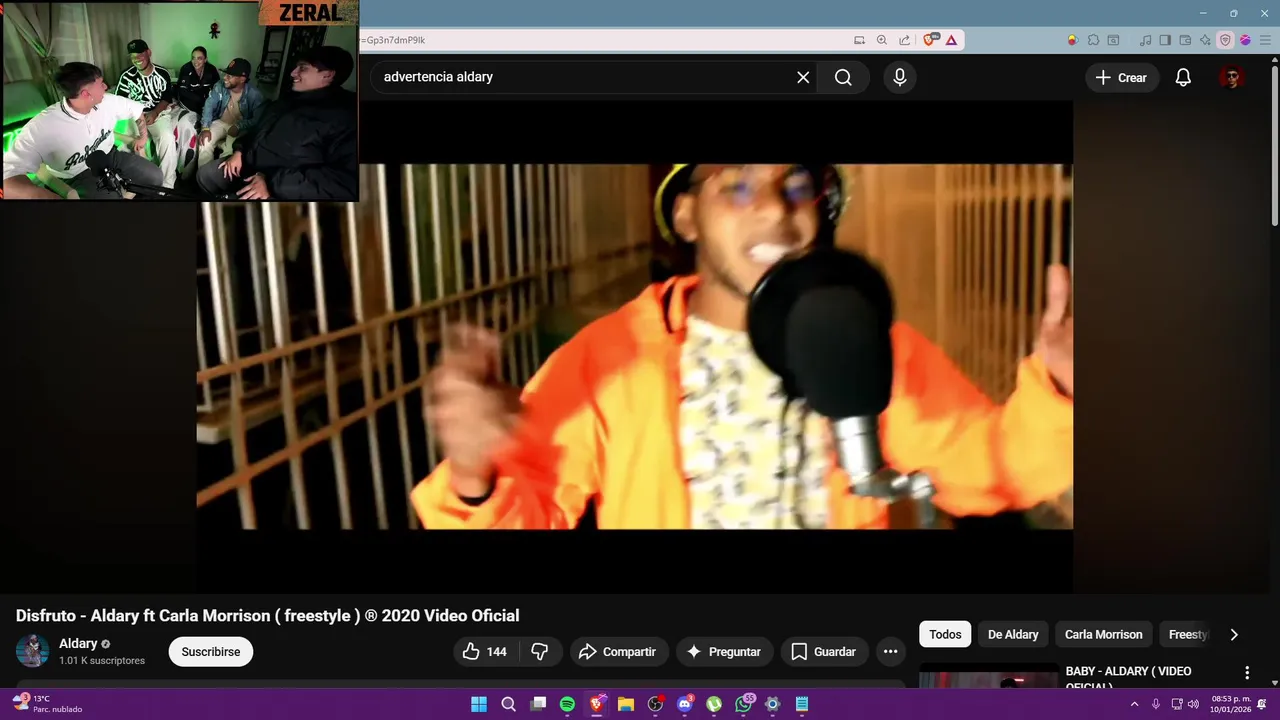Select the Carla Morrison filter chip

click(1103, 634)
